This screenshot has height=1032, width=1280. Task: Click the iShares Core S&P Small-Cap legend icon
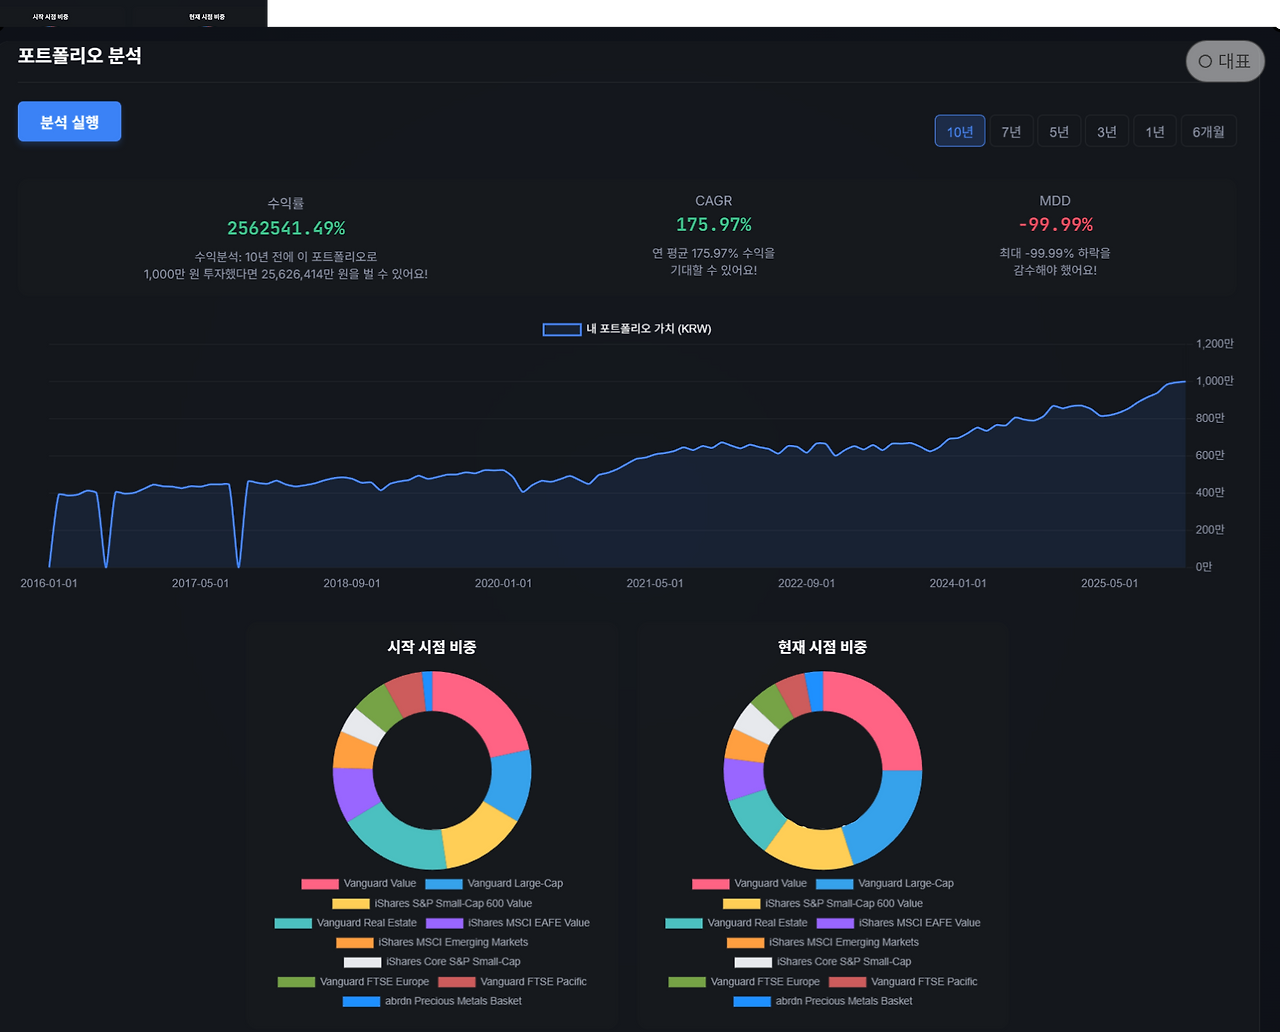(360, 961)
